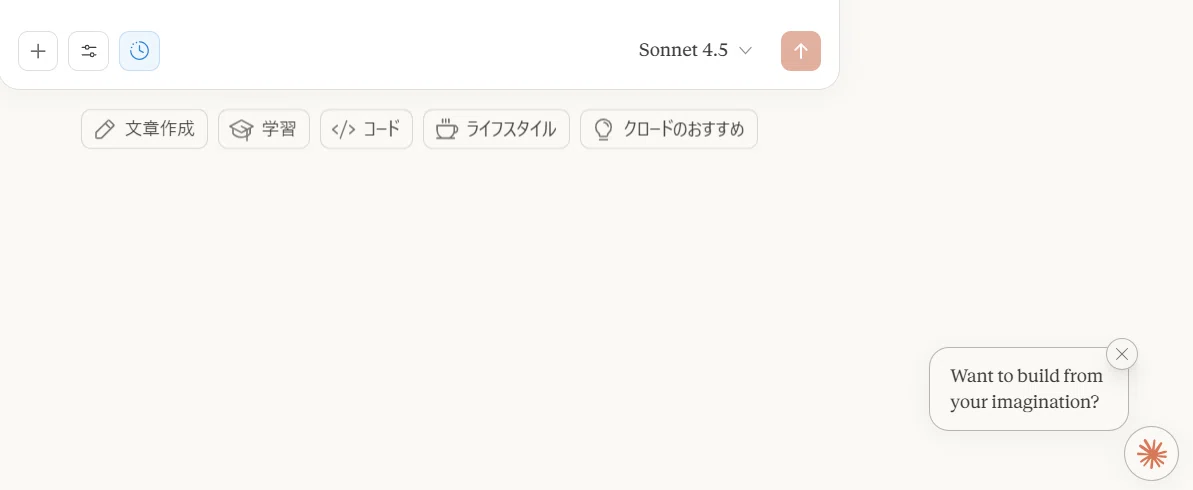
Task: Open the コード prompt category
Action: pos(366,129)
